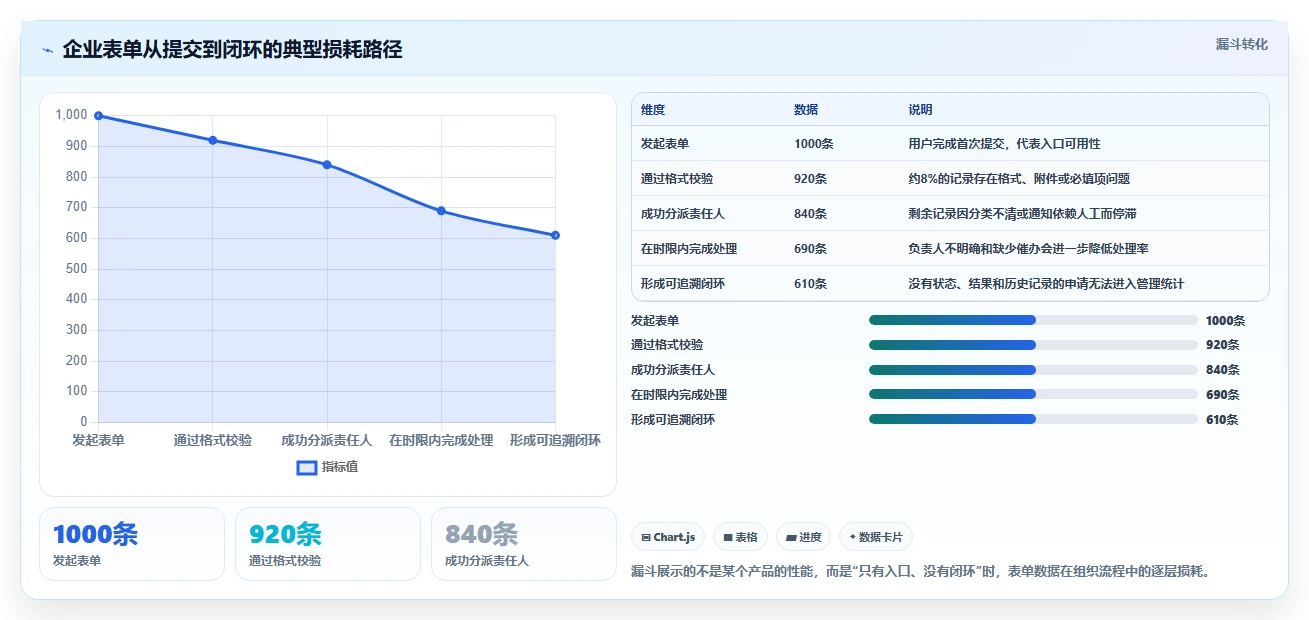
Task: Click the 610条 progress bar value
Action: pyautogui.click(x=1222, y=420)
